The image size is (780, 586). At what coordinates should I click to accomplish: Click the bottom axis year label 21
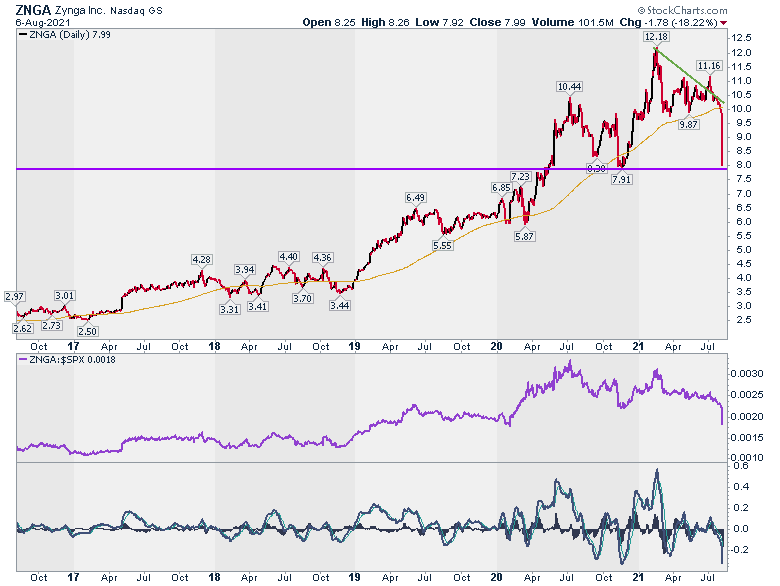[638, 578]
